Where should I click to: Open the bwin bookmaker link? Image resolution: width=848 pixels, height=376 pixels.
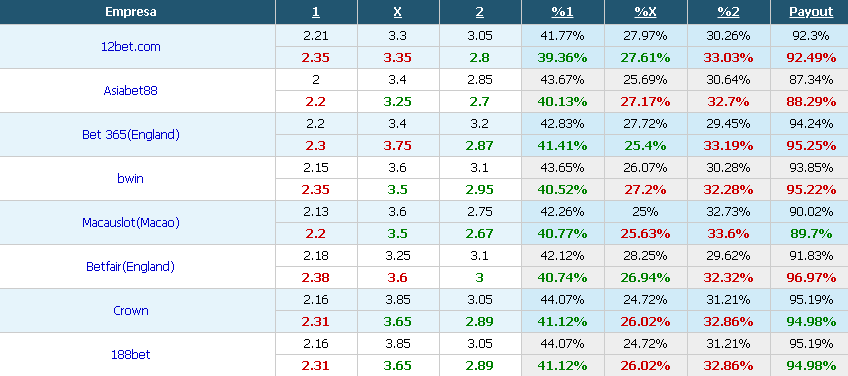130,179
